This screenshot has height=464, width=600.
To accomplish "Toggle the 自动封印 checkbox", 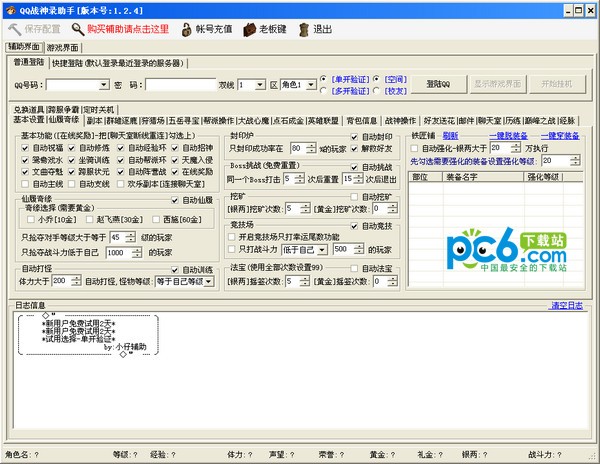I will tap(354, 137).
